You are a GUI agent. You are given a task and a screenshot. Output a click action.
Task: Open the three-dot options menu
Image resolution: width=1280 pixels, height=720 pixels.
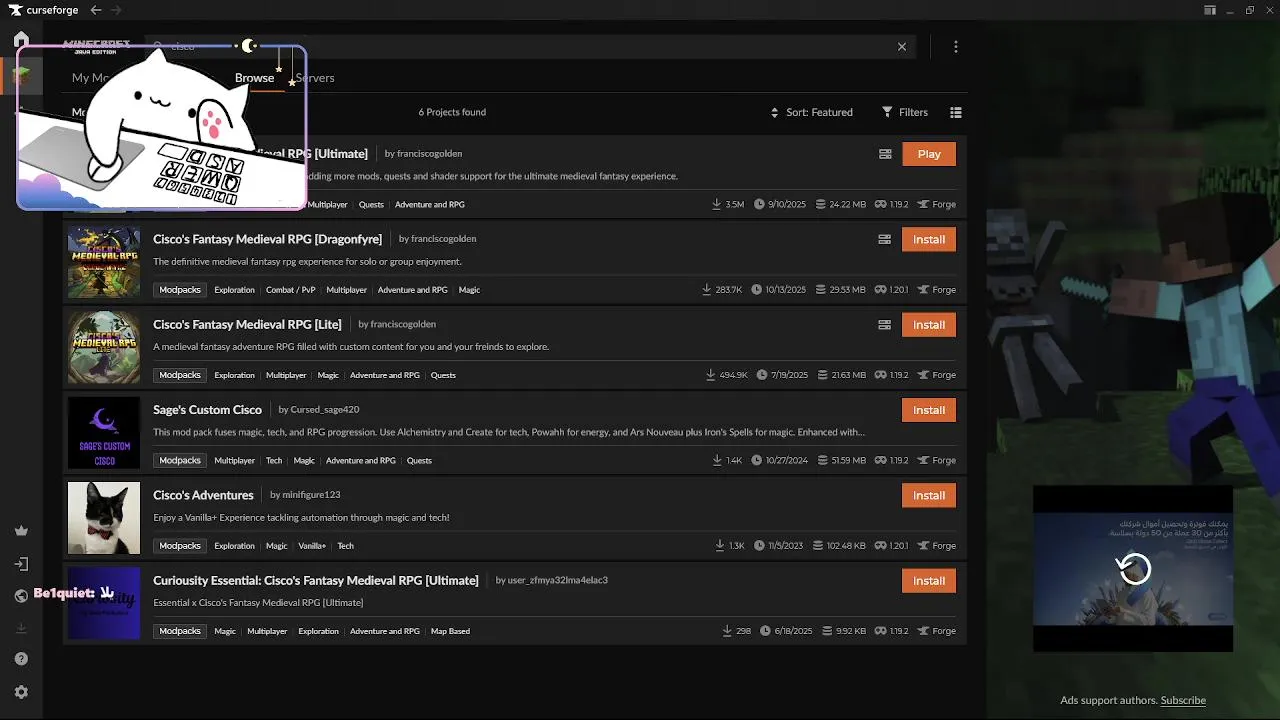tap(956, 47)
